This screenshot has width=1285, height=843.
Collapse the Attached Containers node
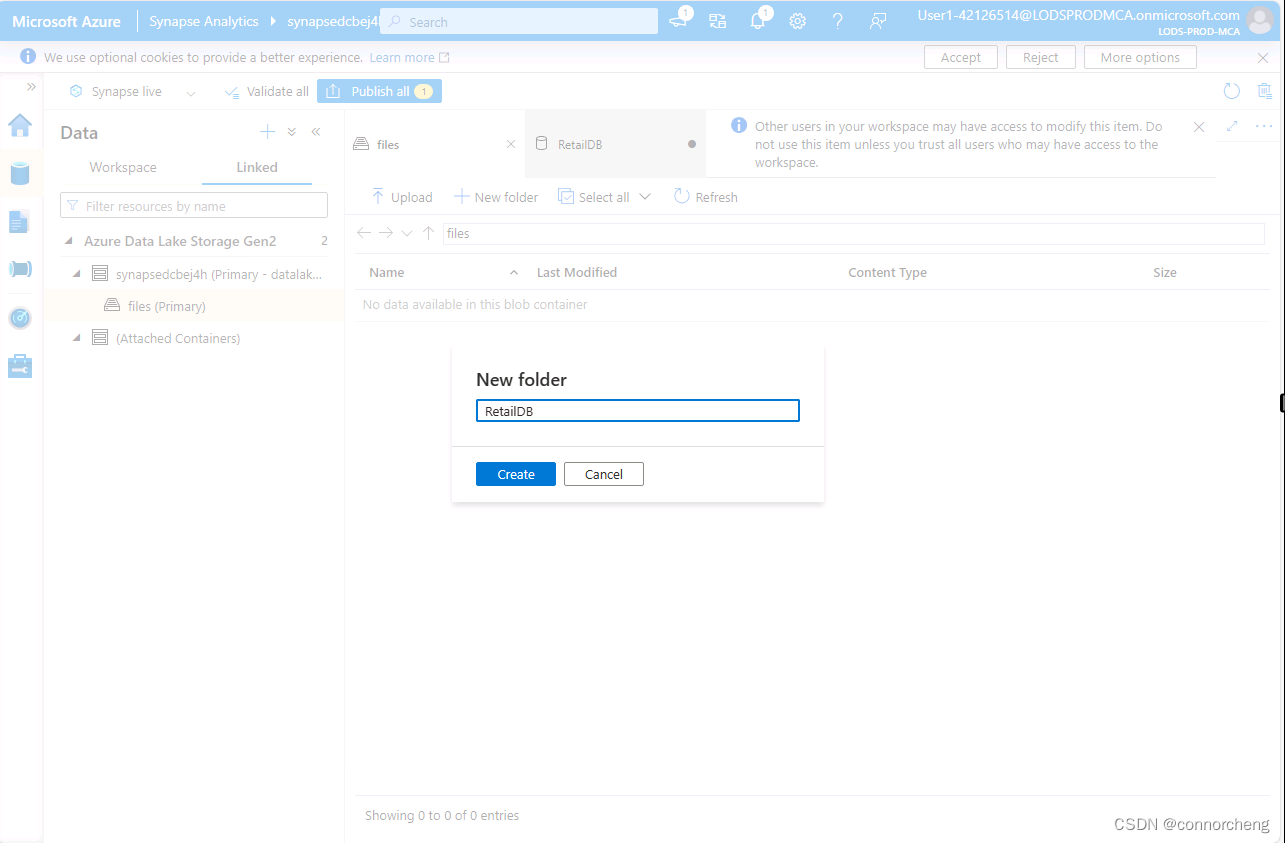77,338
